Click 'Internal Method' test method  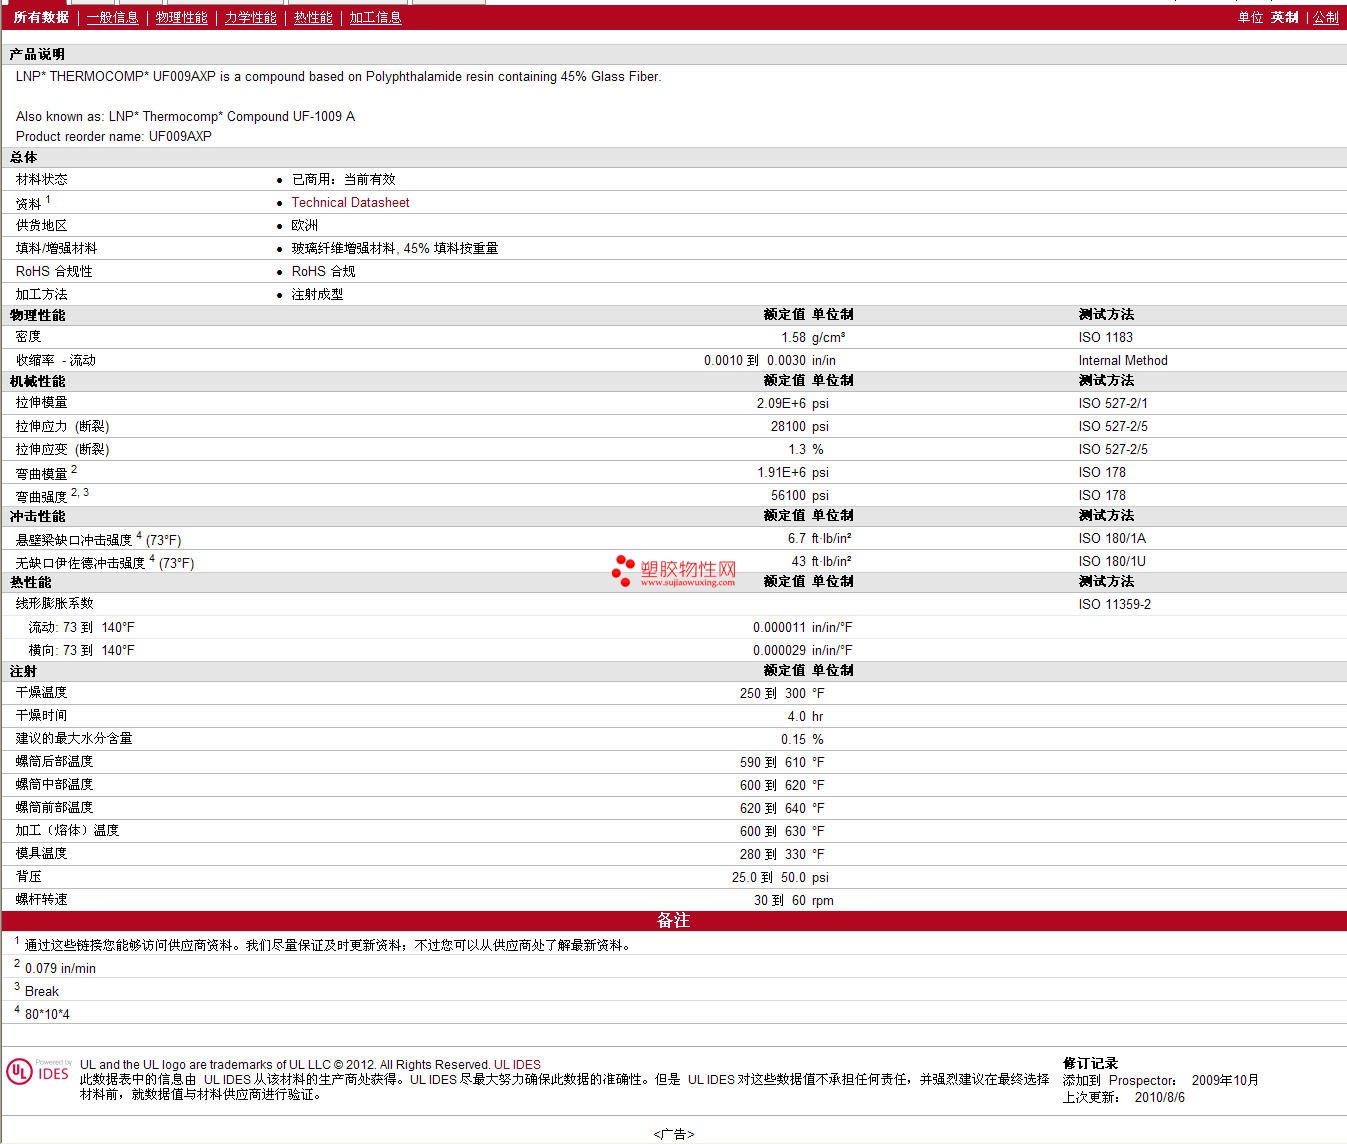pyautogui.click(x=1123, y=360)
